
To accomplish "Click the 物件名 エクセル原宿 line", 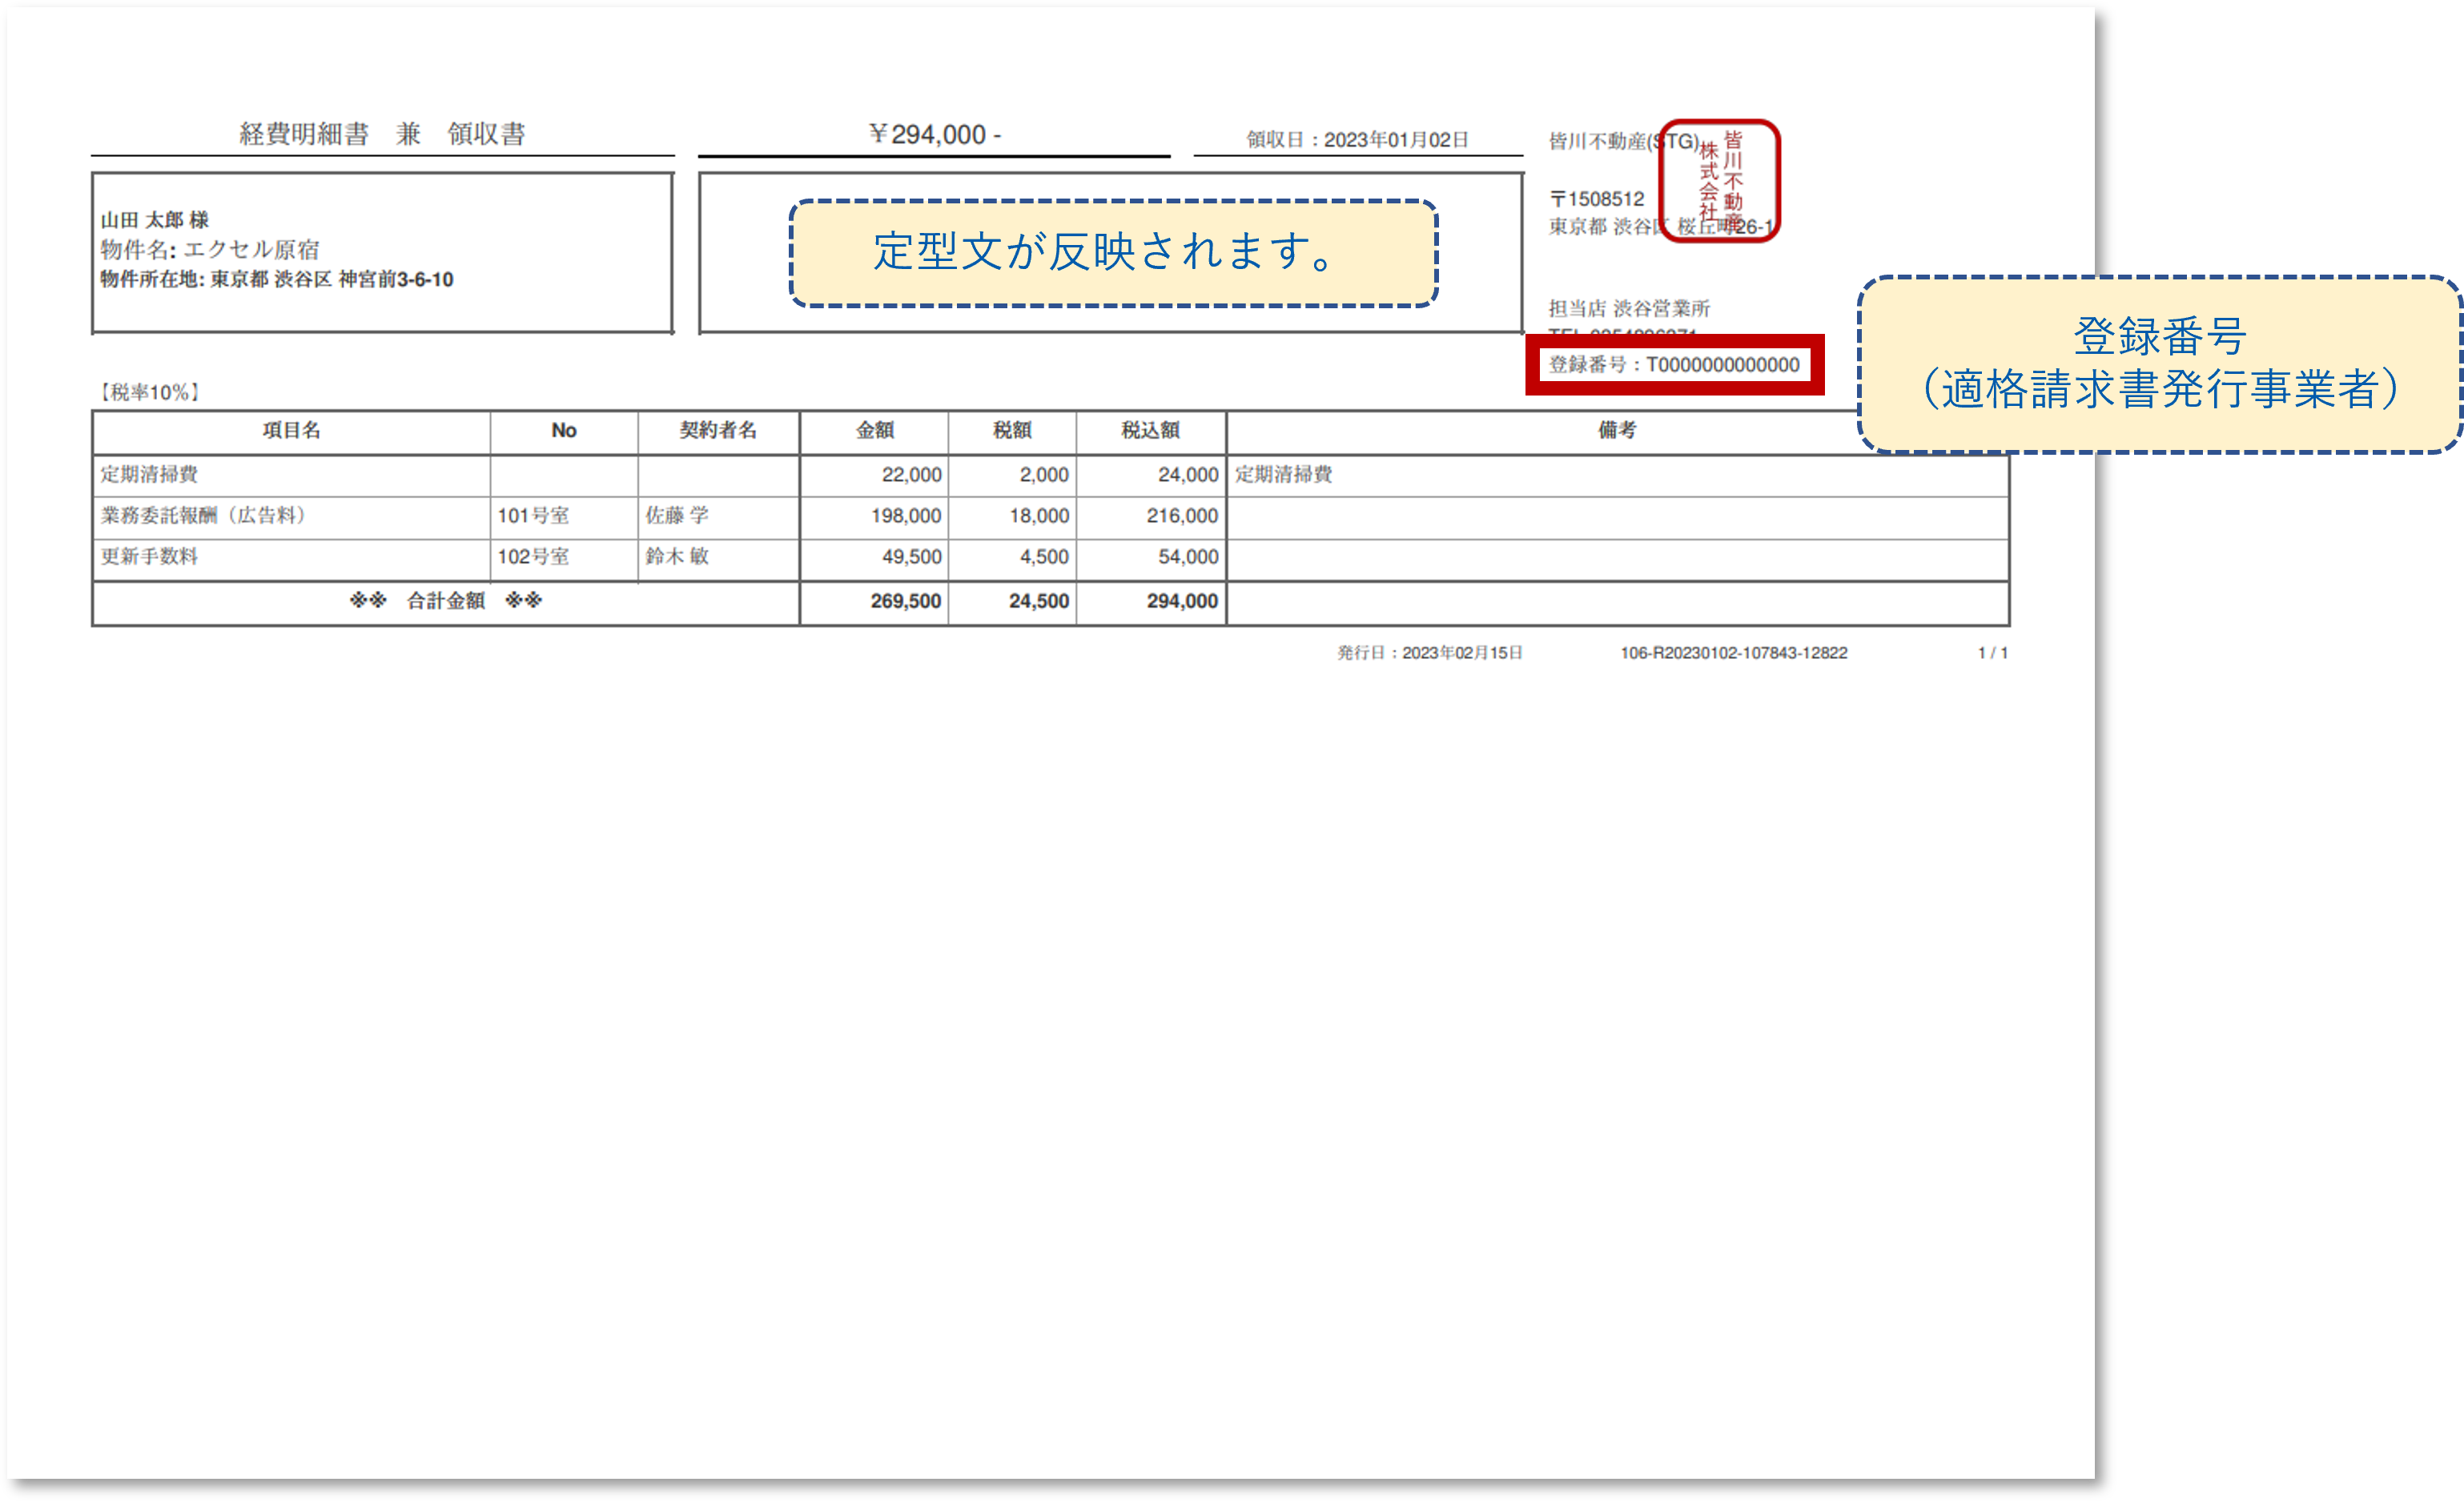I will point(210,250).
